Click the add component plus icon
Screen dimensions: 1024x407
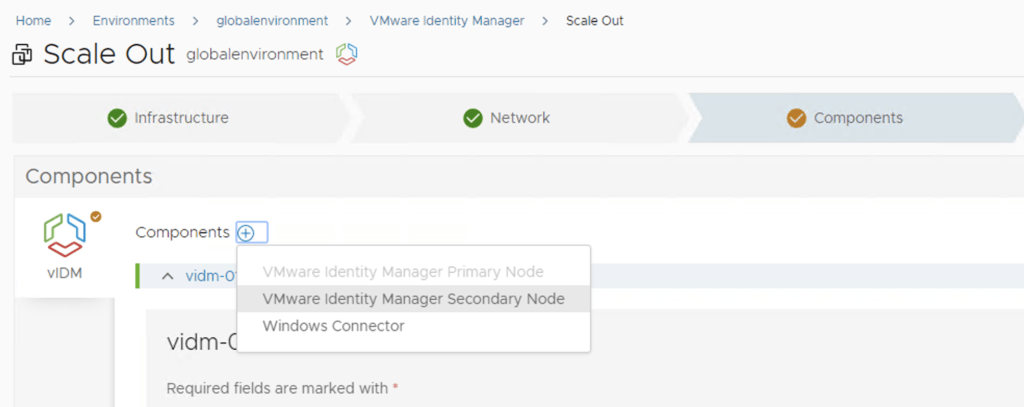pos(246,232)
